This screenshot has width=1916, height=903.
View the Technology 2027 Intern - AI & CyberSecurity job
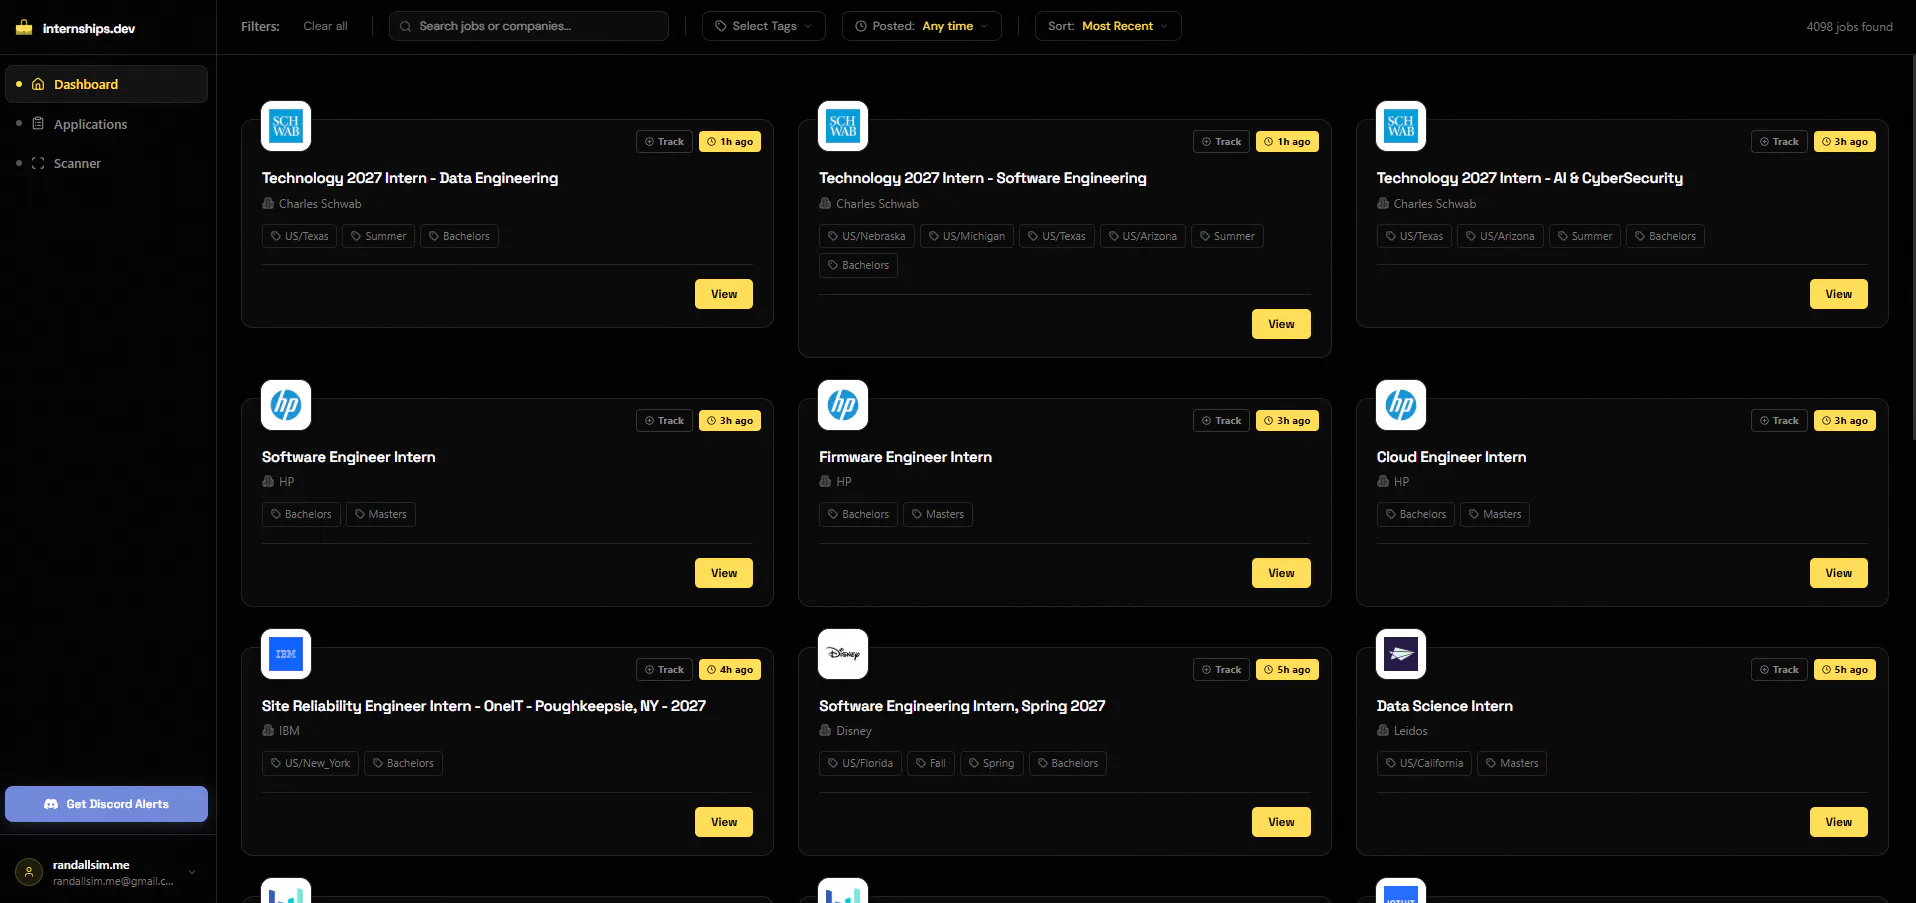[1839, 294]
